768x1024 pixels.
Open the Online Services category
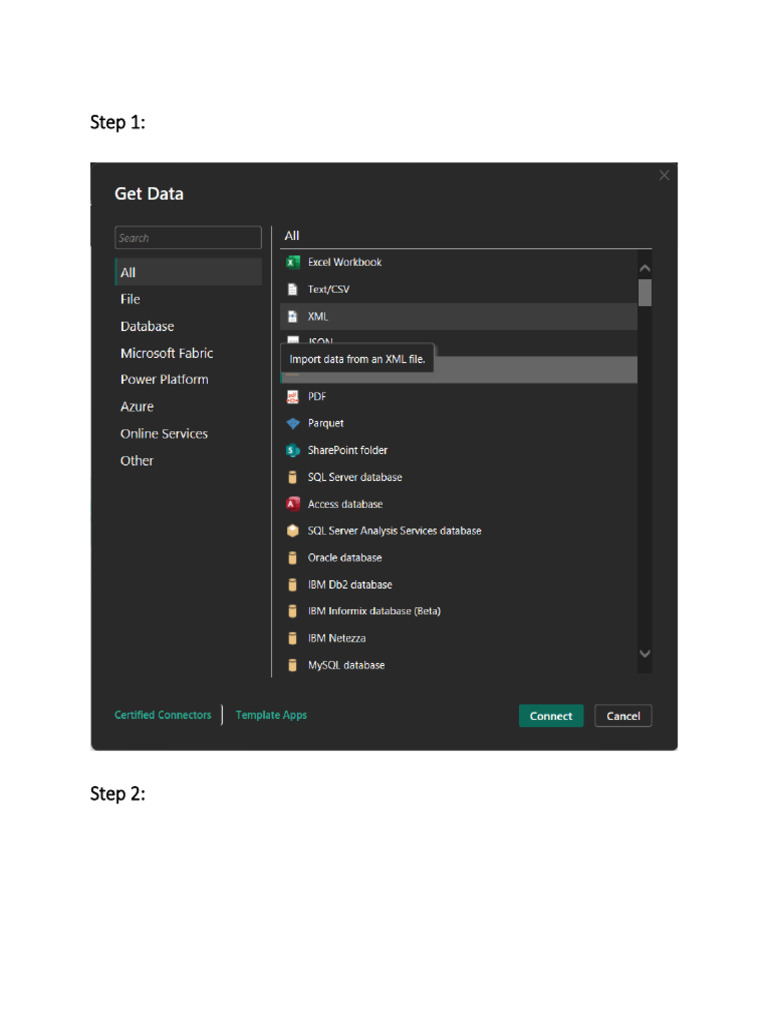(x=188, y=434)
